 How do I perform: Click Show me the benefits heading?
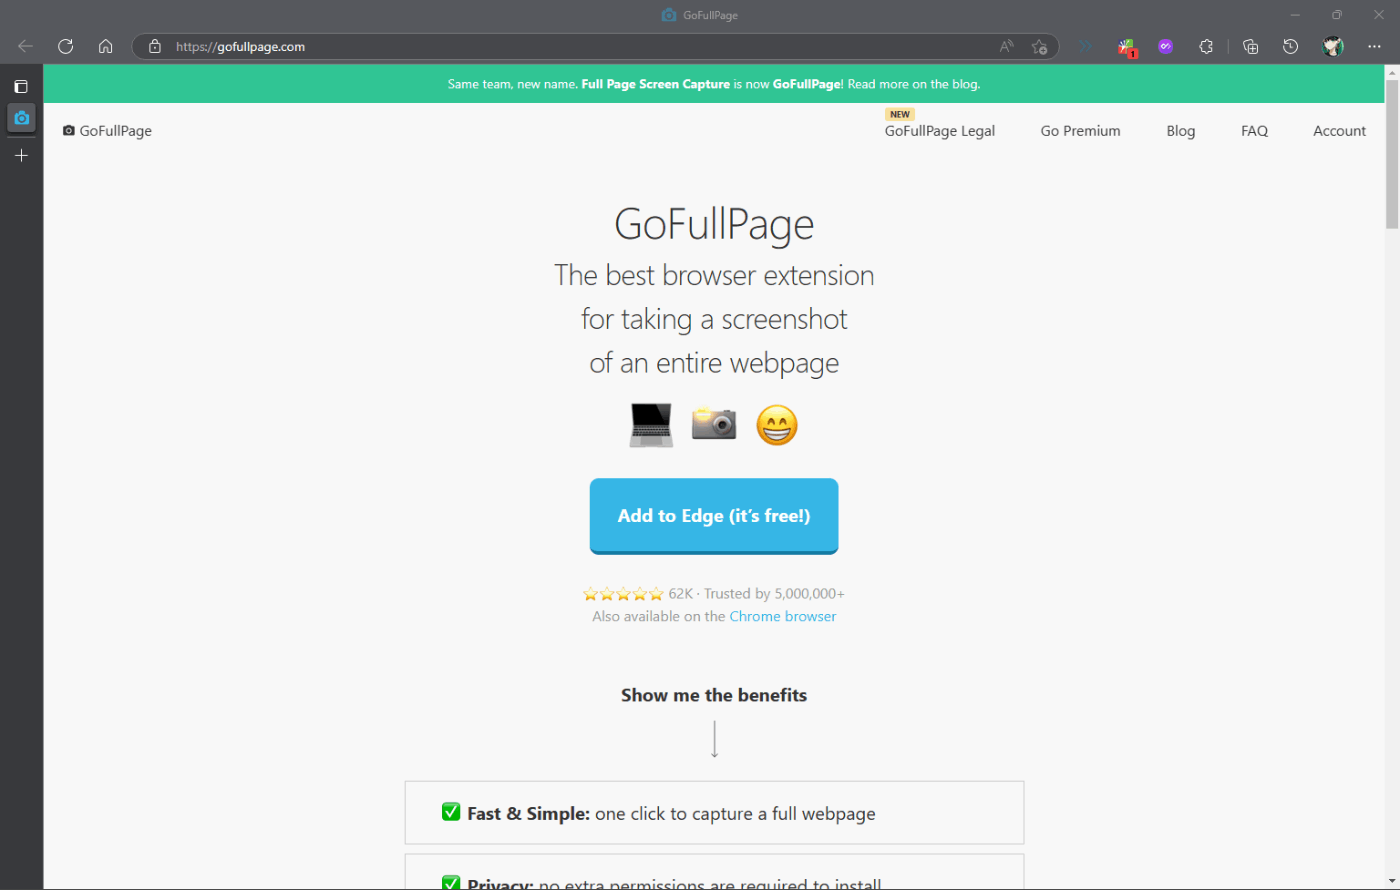[x=714, y=695]
